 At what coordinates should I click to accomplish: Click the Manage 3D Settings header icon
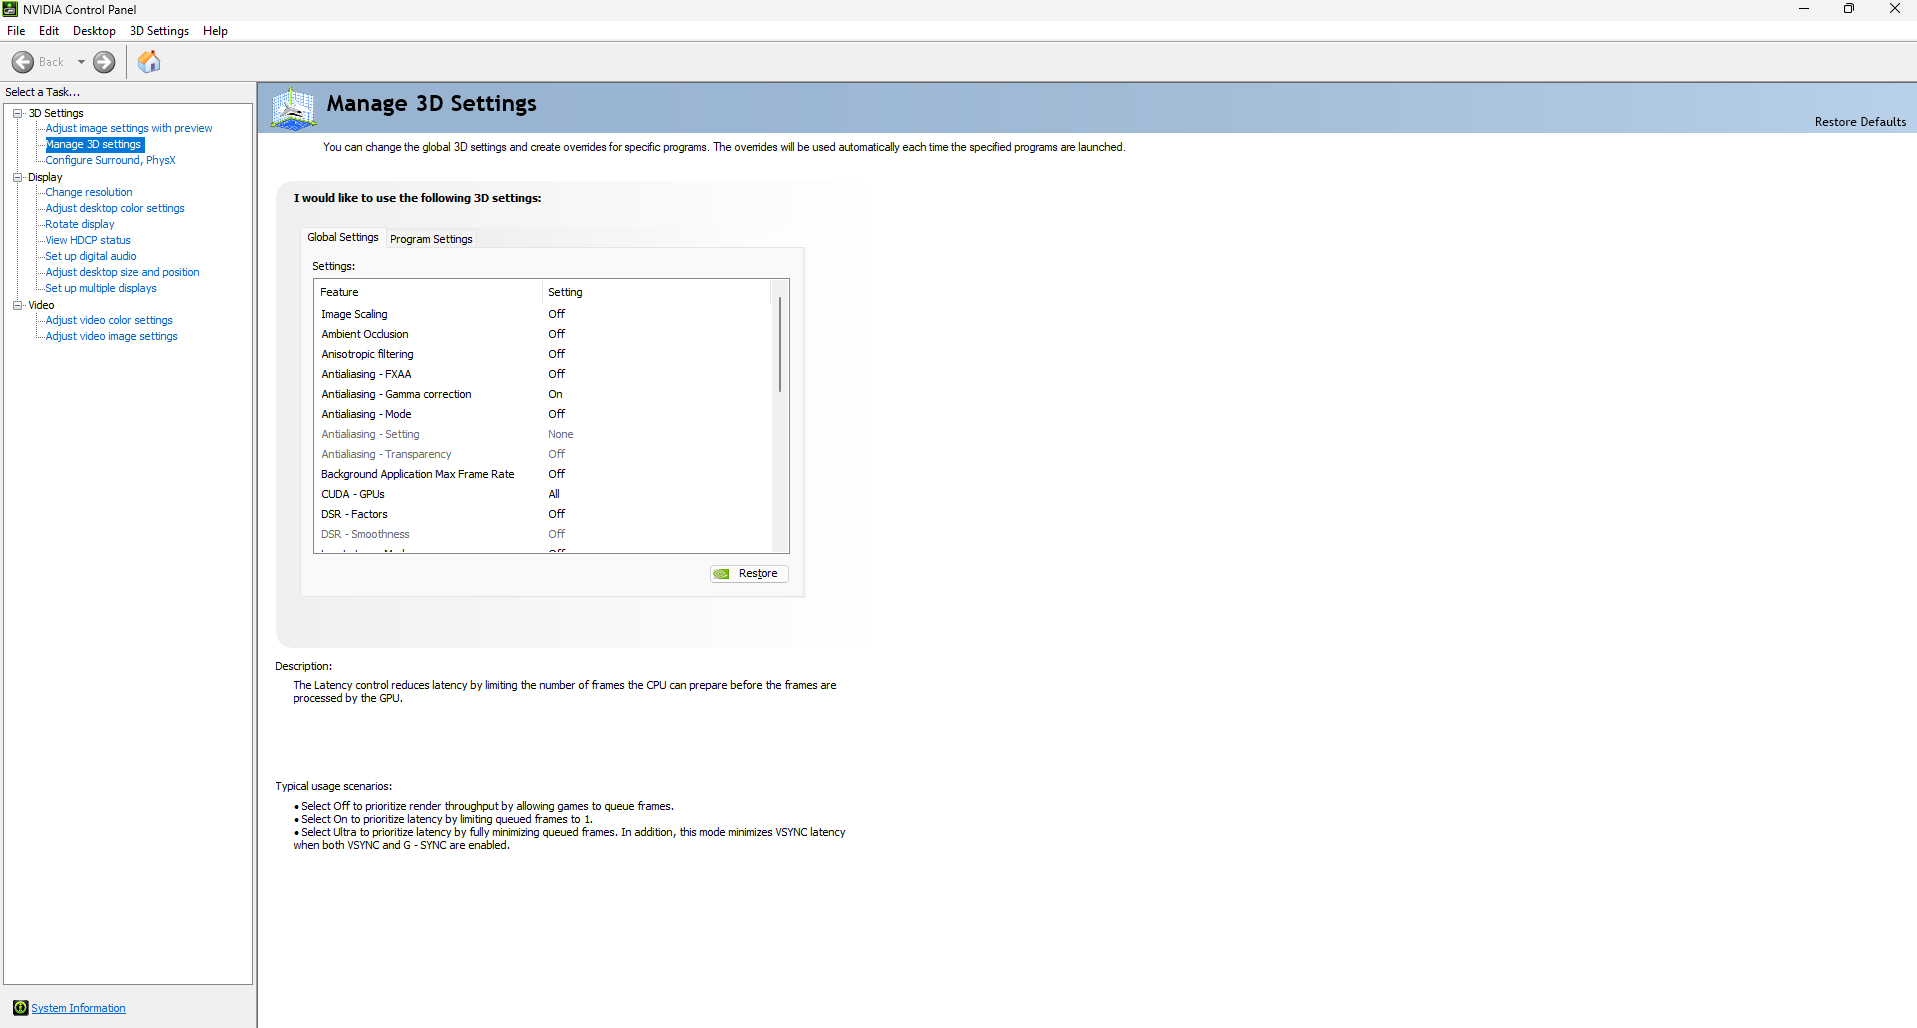(x=293, y=108)
